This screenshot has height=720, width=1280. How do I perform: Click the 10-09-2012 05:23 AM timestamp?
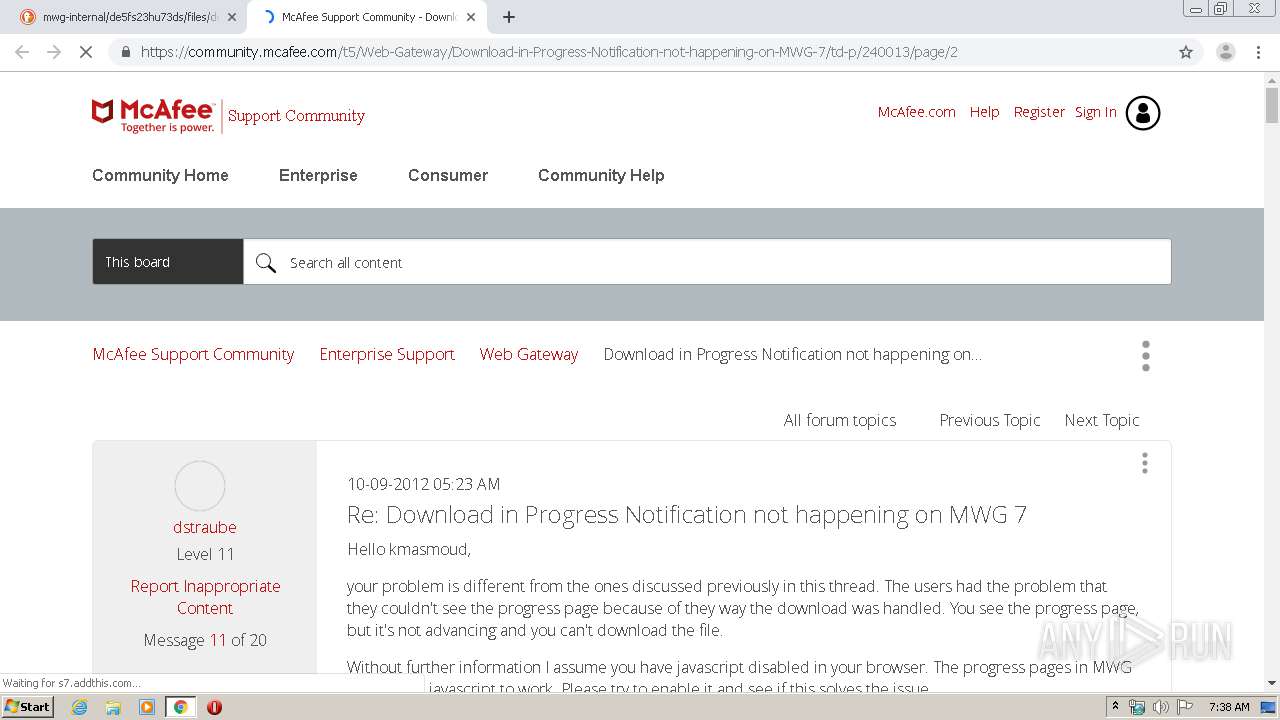(423, 484)
